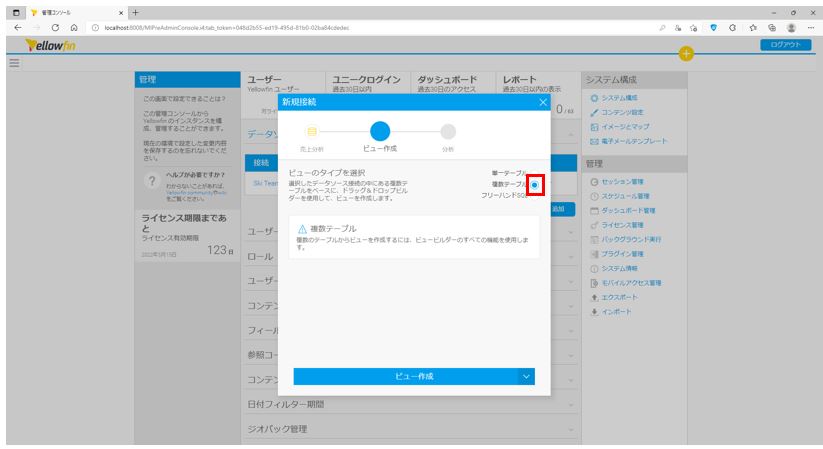Click the browser home icon
The image size is (823, 449).
click(74, 28)
